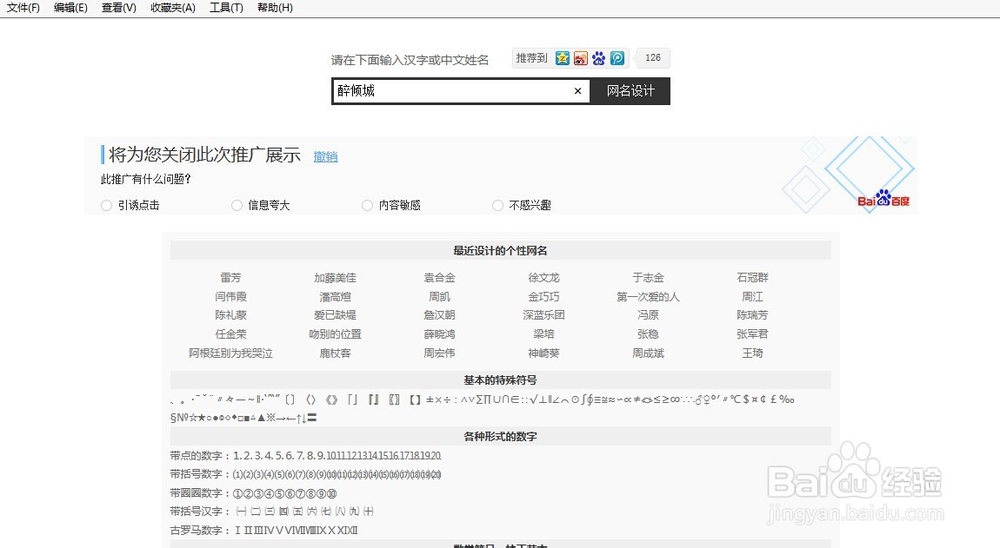
Task: Open the recent name 周江
Action: point(753,297)
